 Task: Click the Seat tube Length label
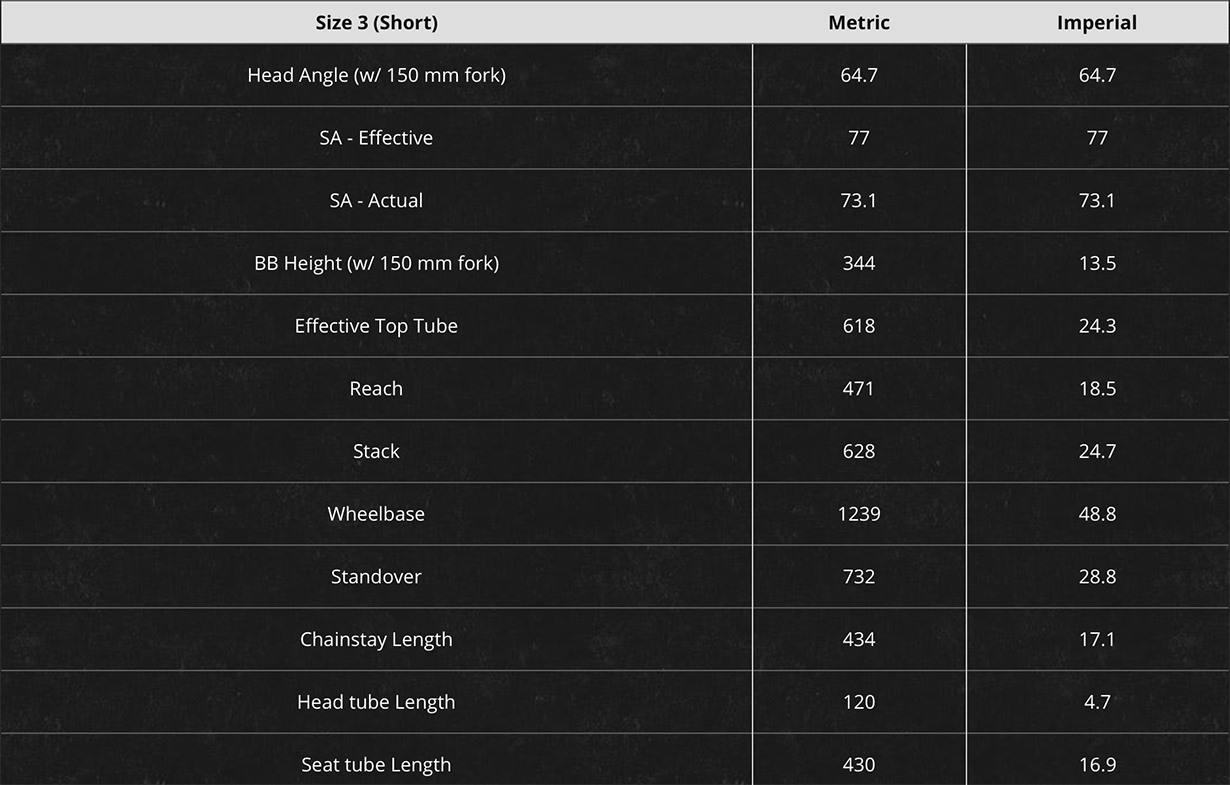(x=376, y=765)
